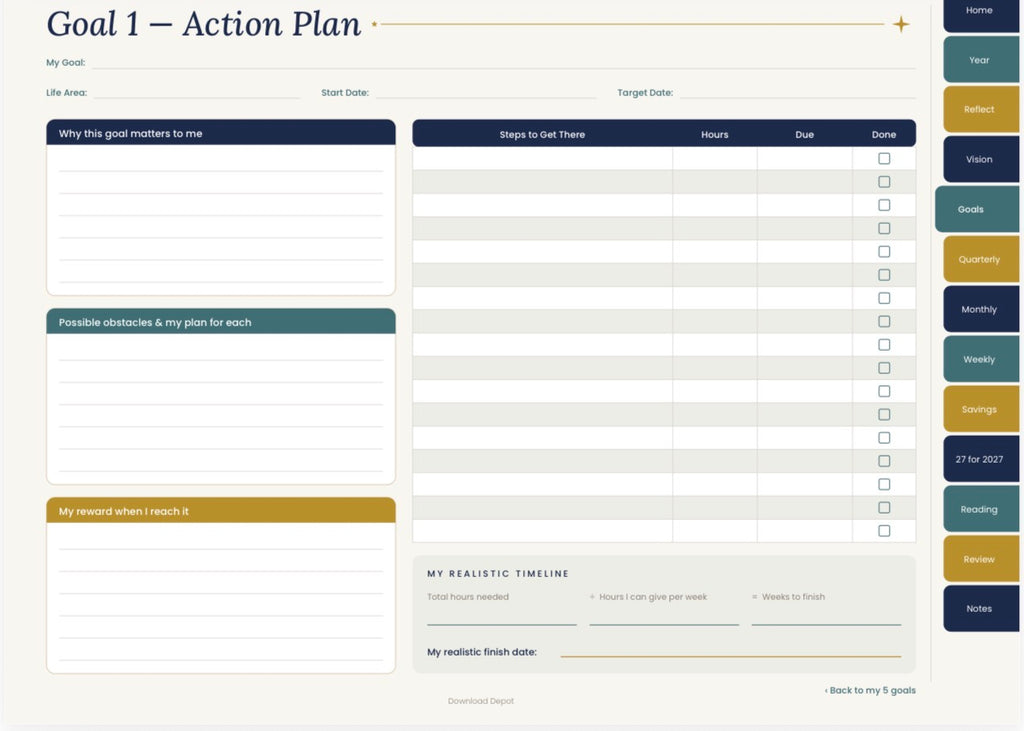Click the Target Date field

point(798,93)
